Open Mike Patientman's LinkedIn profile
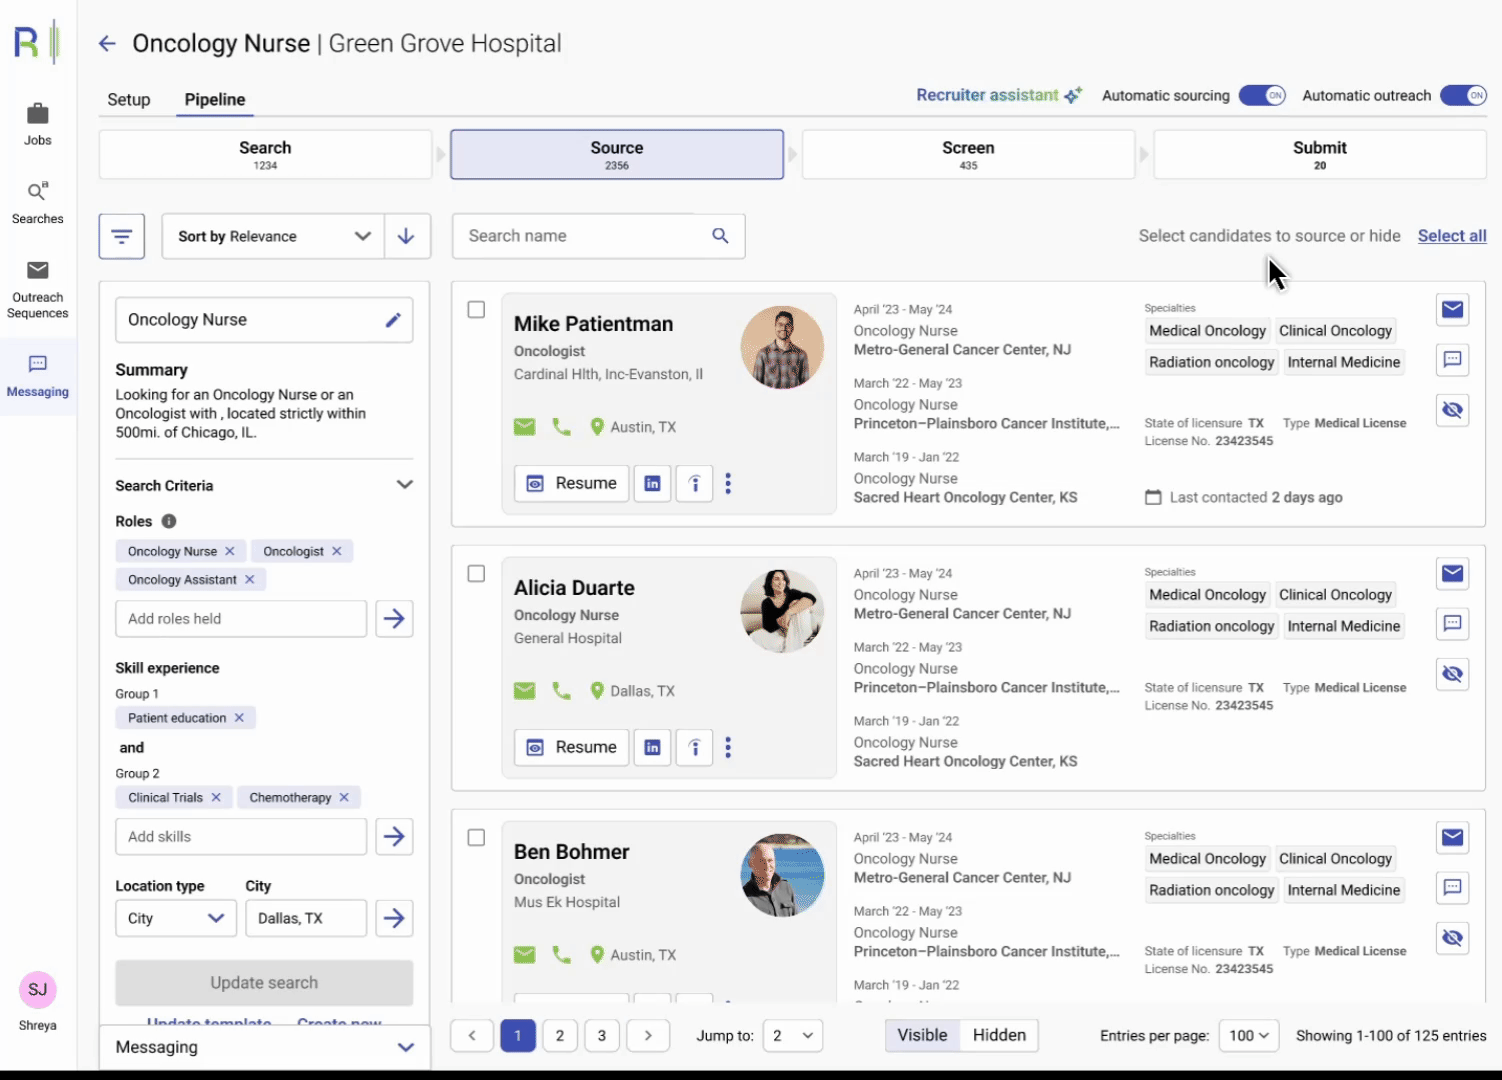This screenshot has width=1502, height=1080. pyautogui.click(x=652, y=483)
